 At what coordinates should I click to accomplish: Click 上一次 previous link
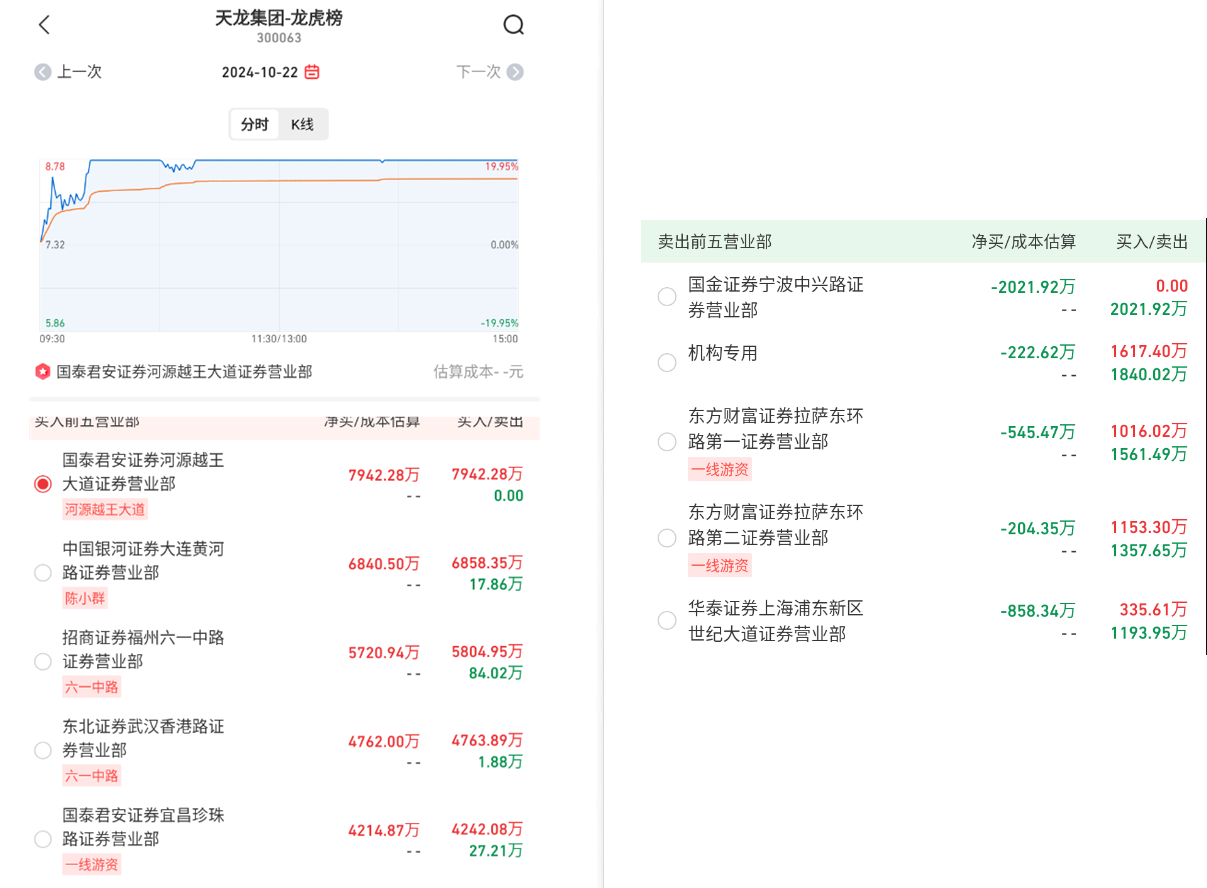pyautogui.click(x=79, y=72)
